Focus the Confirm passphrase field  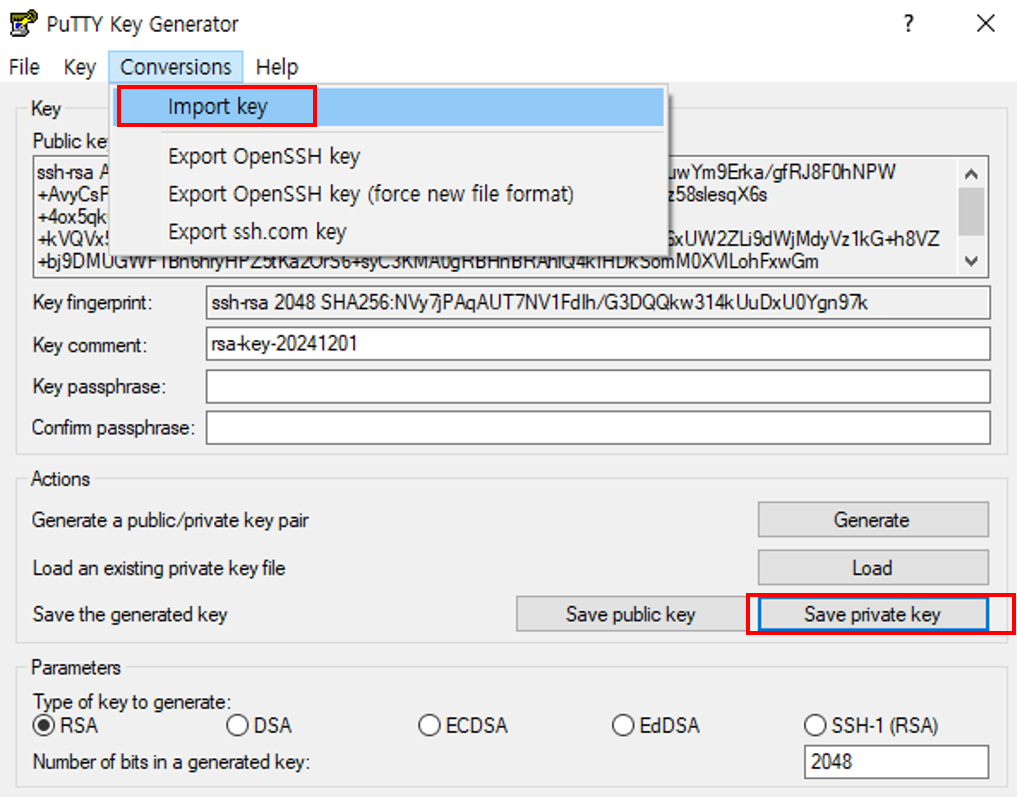(x=597, y=428)
